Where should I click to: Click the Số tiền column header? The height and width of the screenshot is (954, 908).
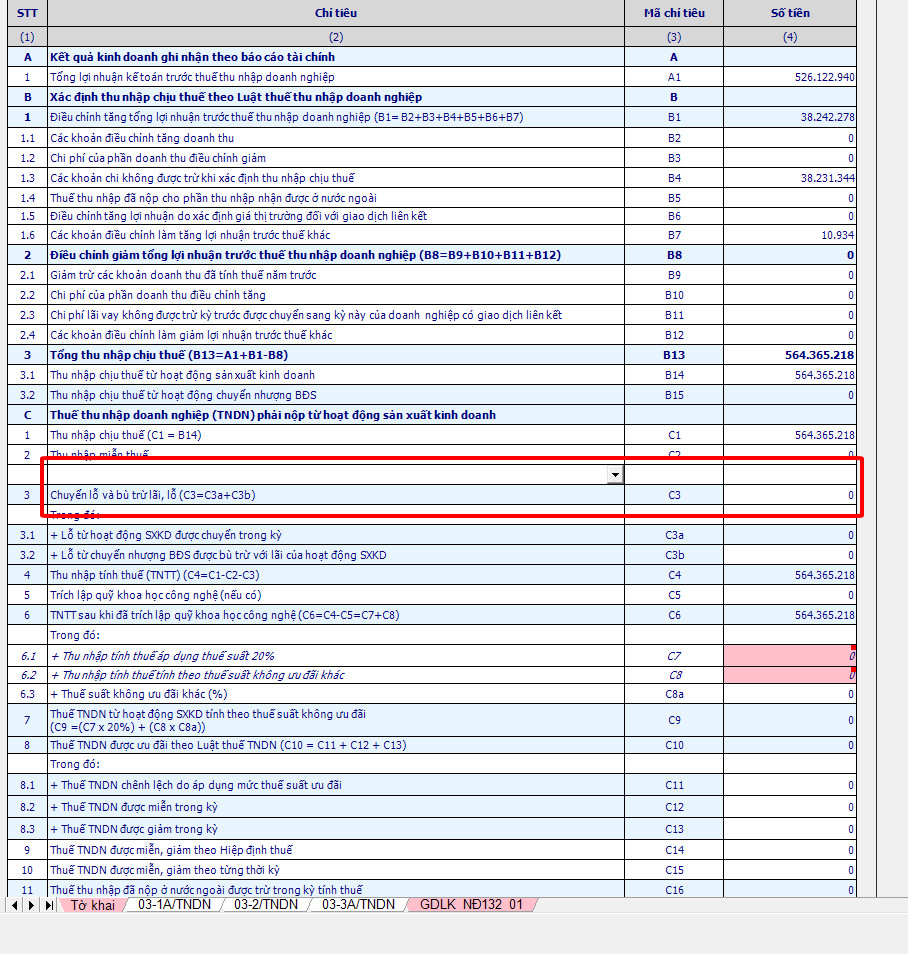789,13
